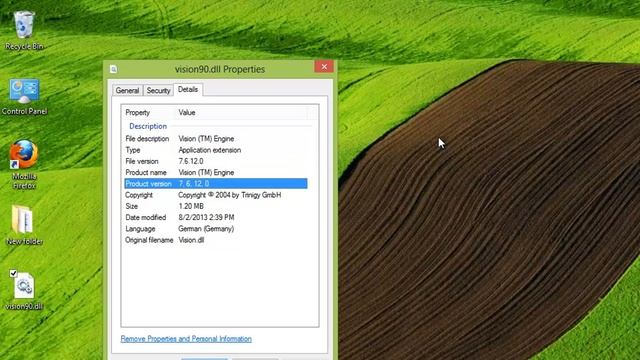Select the vision90.dll file icon

coord(24,291)
